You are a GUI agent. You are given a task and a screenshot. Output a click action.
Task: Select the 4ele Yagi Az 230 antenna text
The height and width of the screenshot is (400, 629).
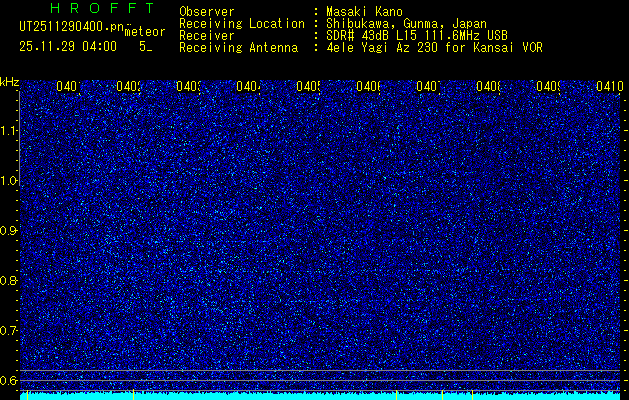434,48
